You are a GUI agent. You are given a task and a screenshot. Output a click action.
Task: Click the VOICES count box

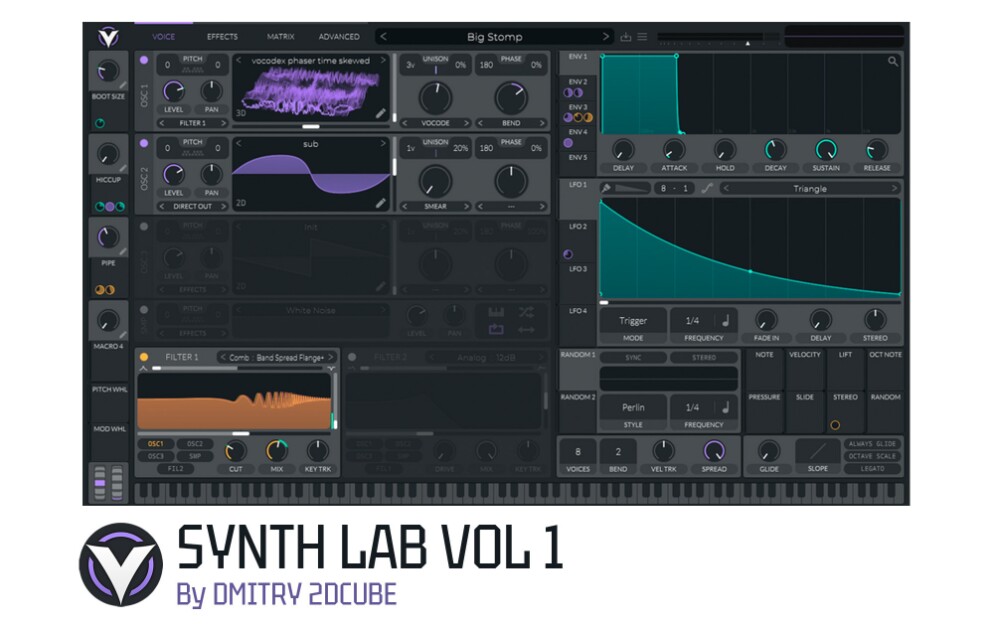point(578,458)
